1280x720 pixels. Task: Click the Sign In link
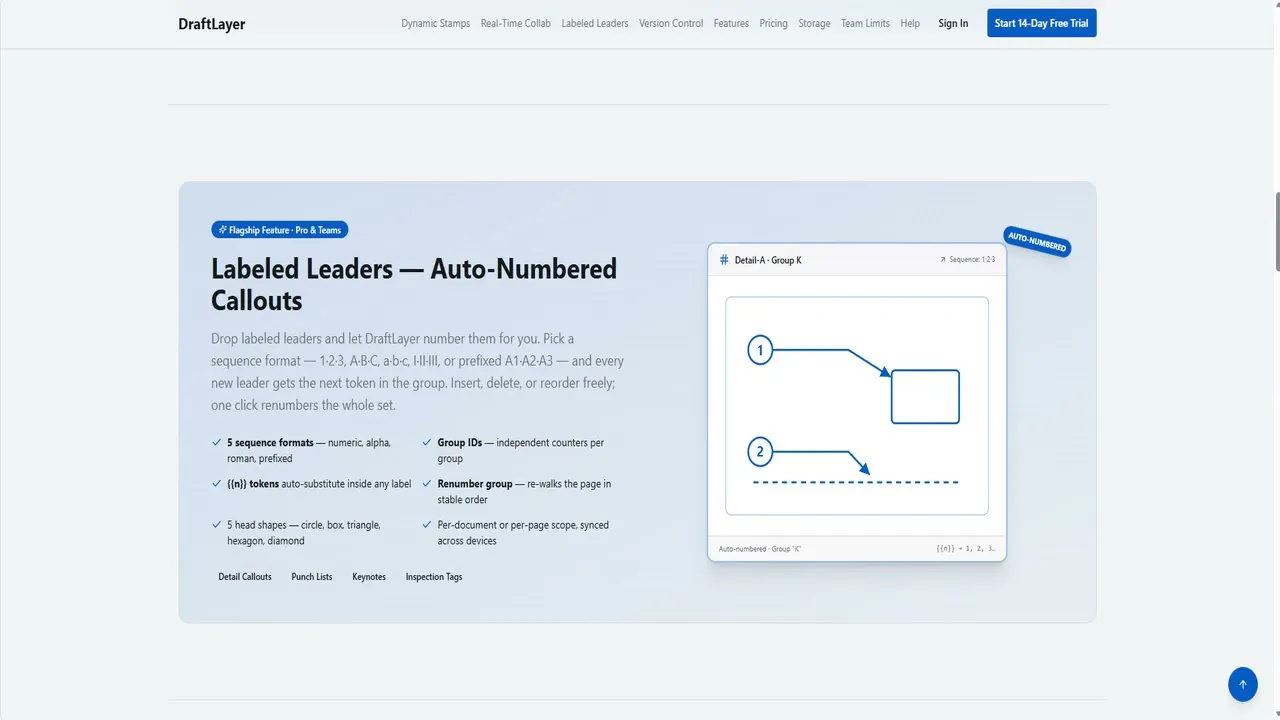point(953,23)
